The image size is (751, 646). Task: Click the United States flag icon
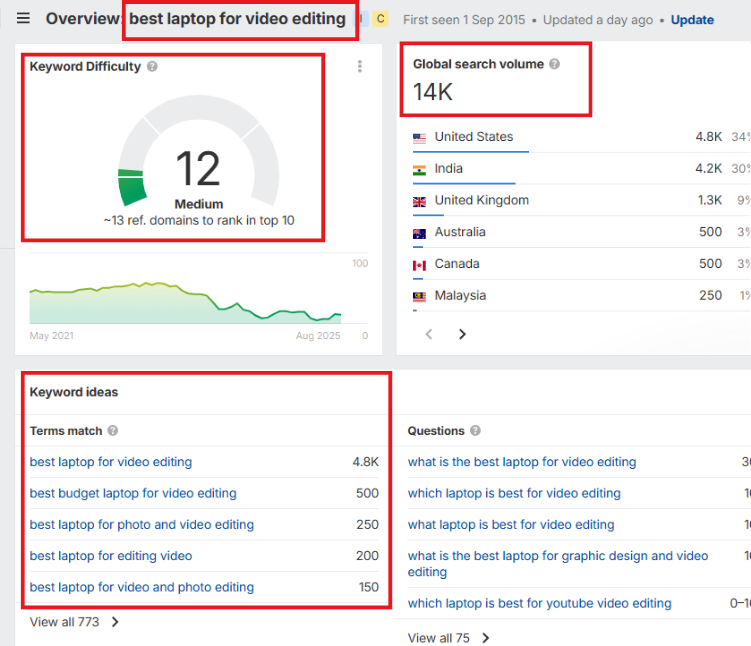coord(419,138)
